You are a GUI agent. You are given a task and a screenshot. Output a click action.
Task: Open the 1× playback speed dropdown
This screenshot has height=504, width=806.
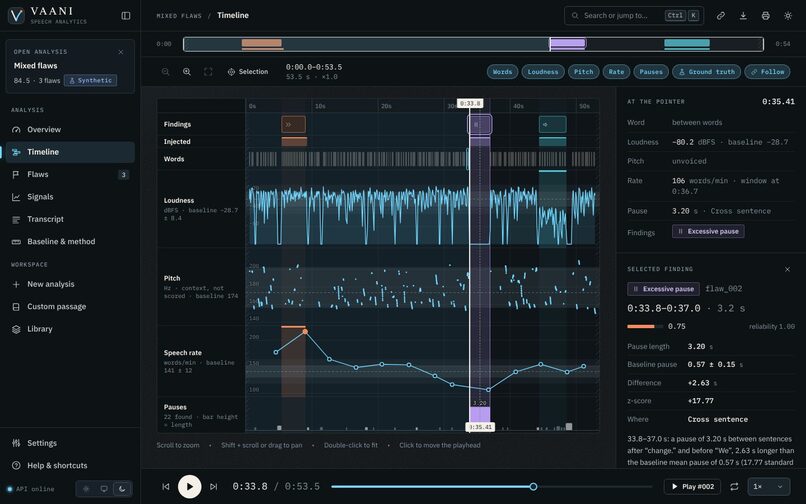(768, 487)
